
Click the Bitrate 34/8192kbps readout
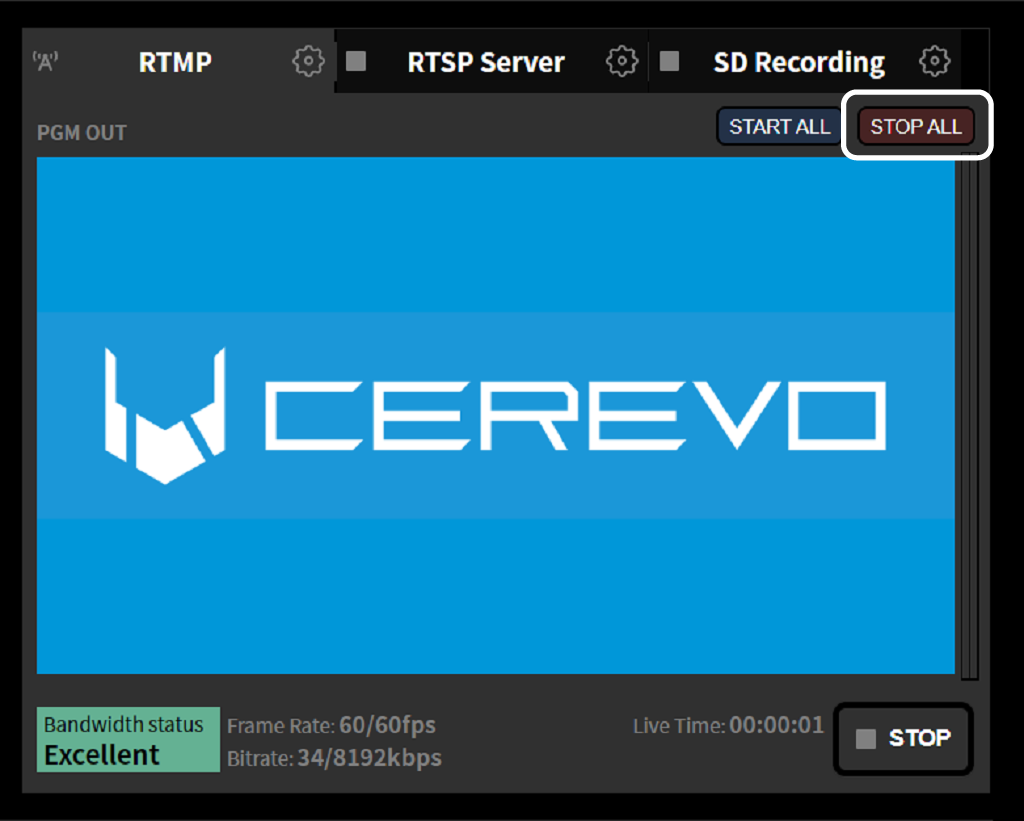(x=334, y=758)
